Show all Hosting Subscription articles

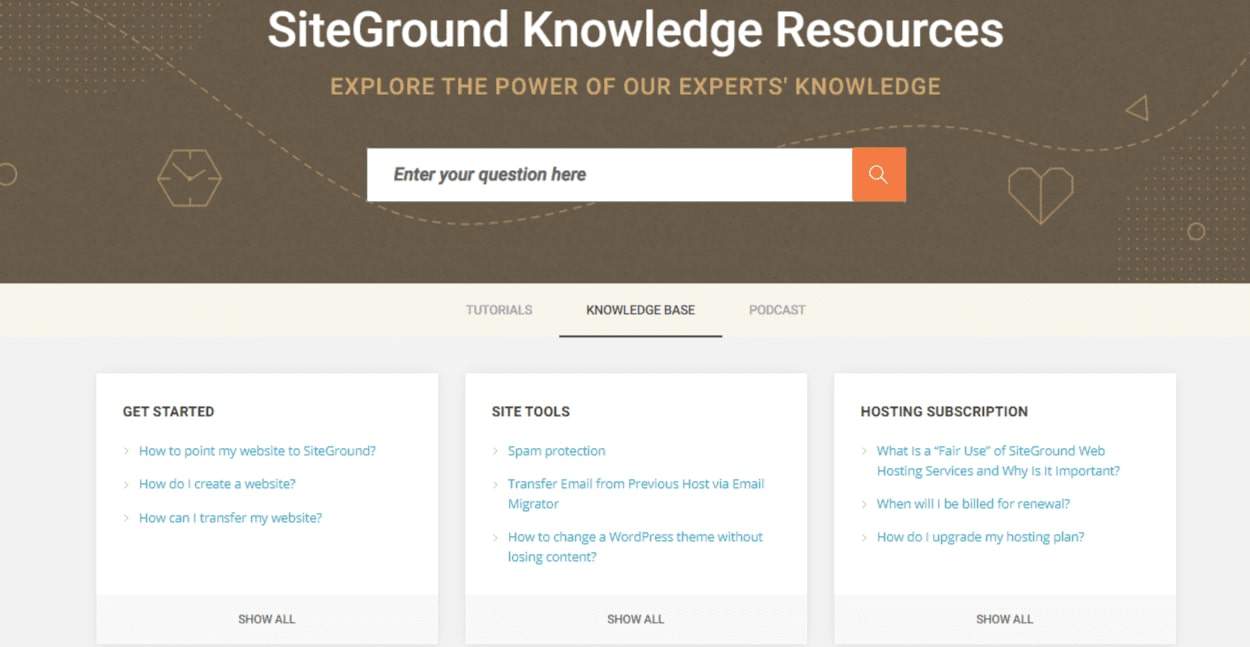pyautogui.click(x=1004, y=619)
